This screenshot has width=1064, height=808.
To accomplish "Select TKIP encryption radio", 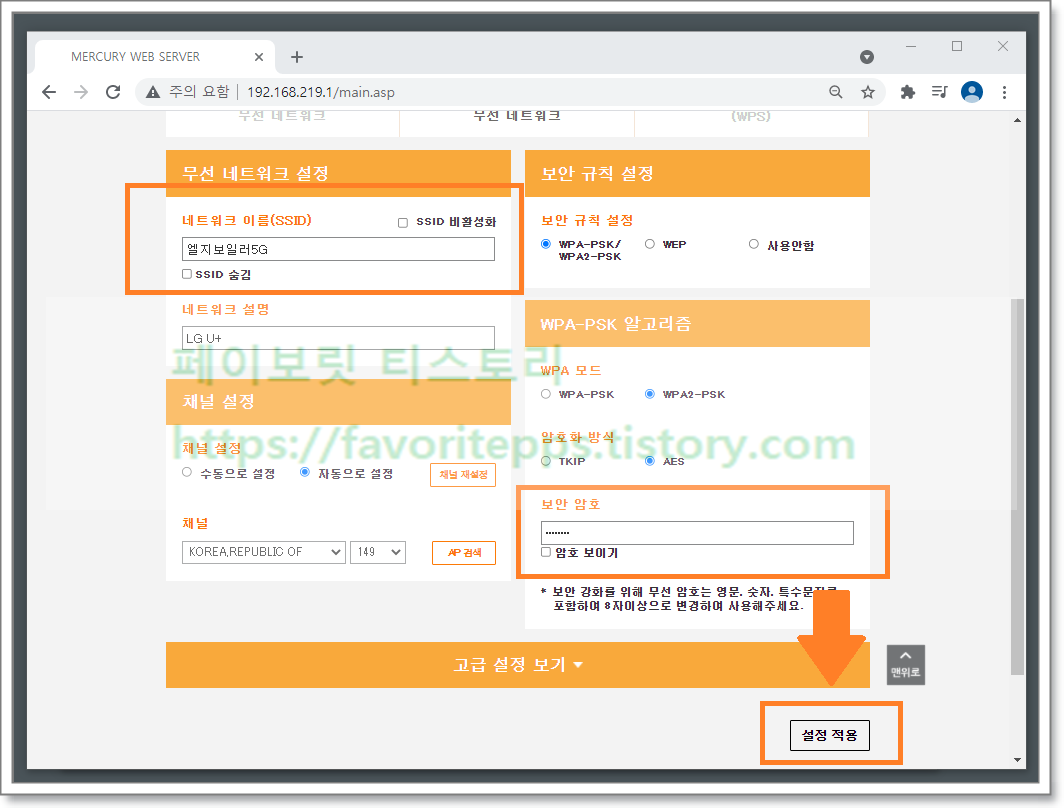I will click(x=546, y=461).
